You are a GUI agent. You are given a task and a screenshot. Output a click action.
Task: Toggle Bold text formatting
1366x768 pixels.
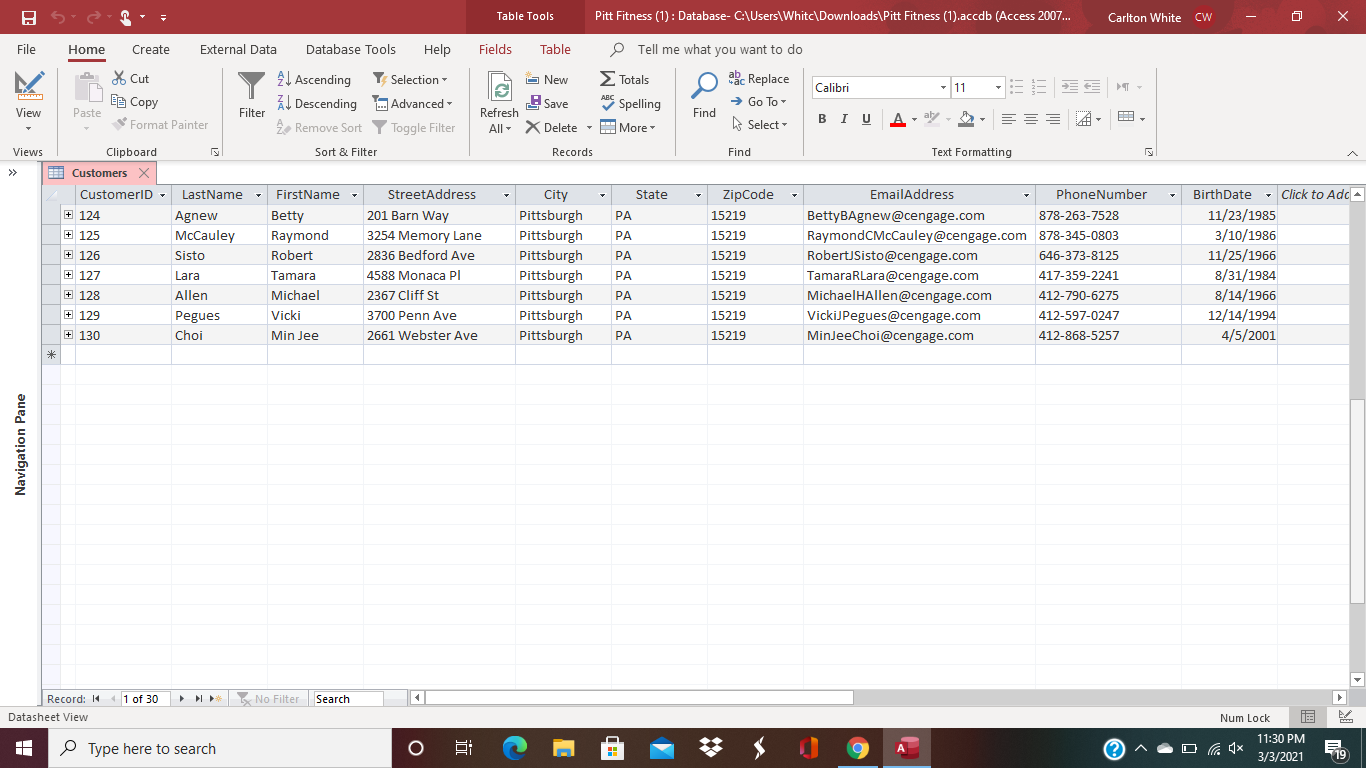822,119
